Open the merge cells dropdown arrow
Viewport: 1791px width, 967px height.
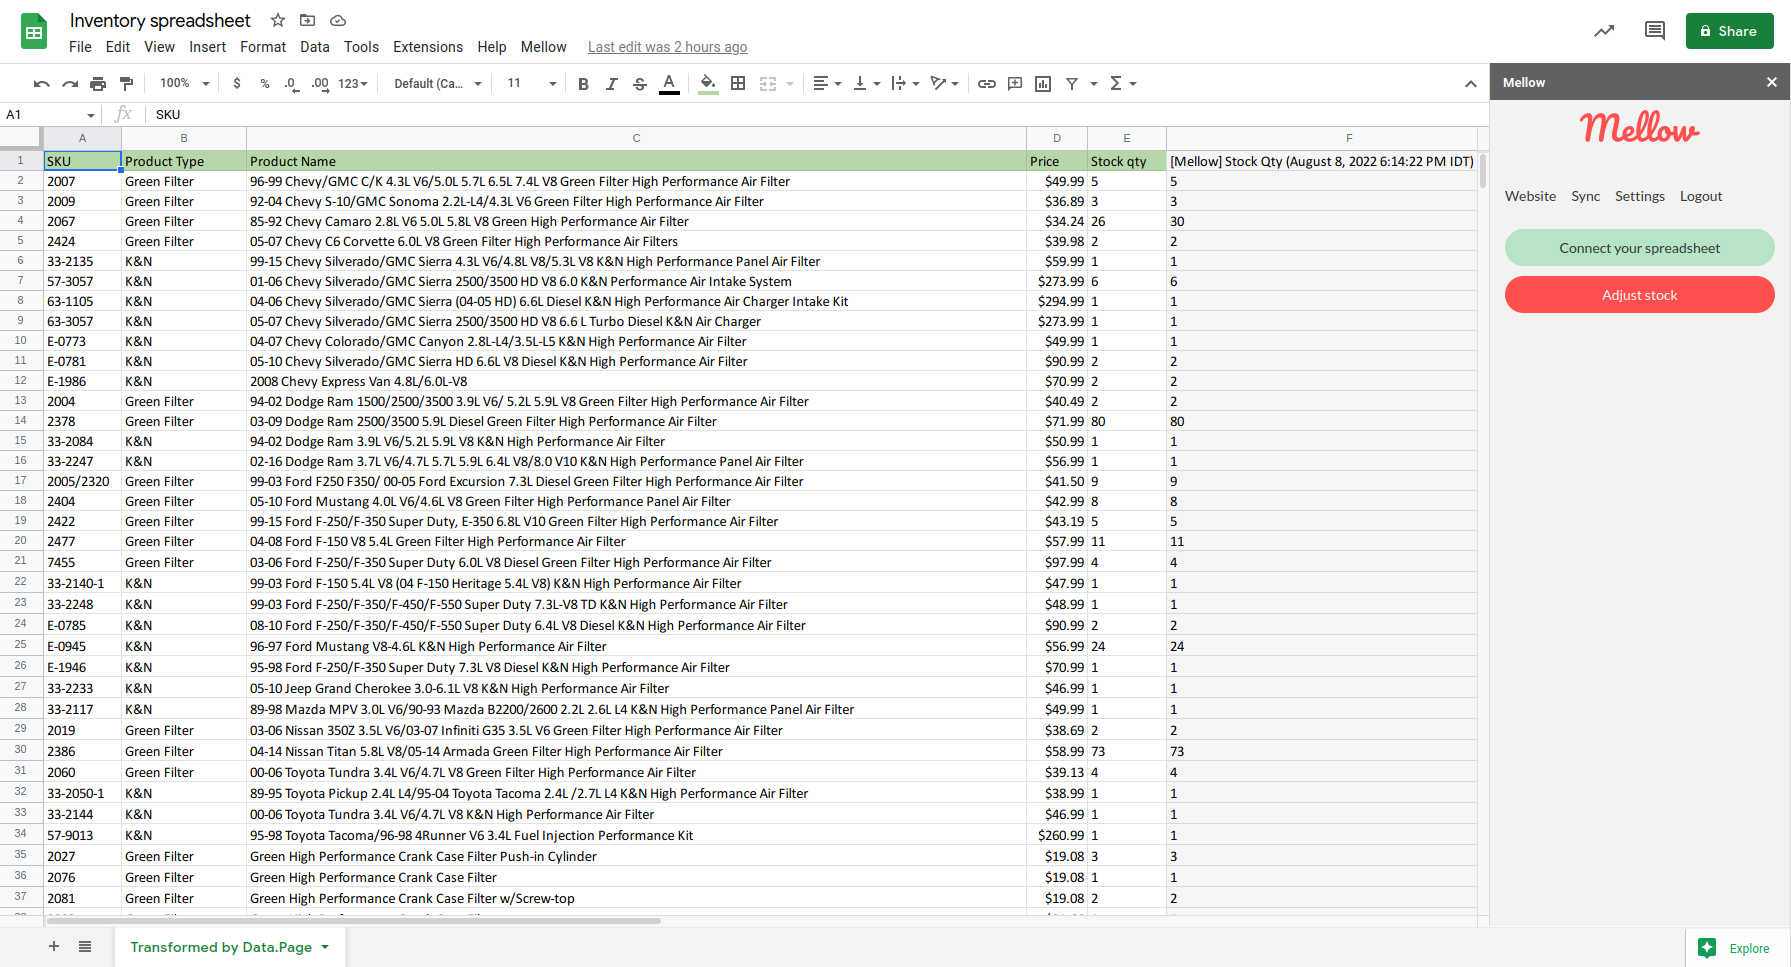coord(790,84)
